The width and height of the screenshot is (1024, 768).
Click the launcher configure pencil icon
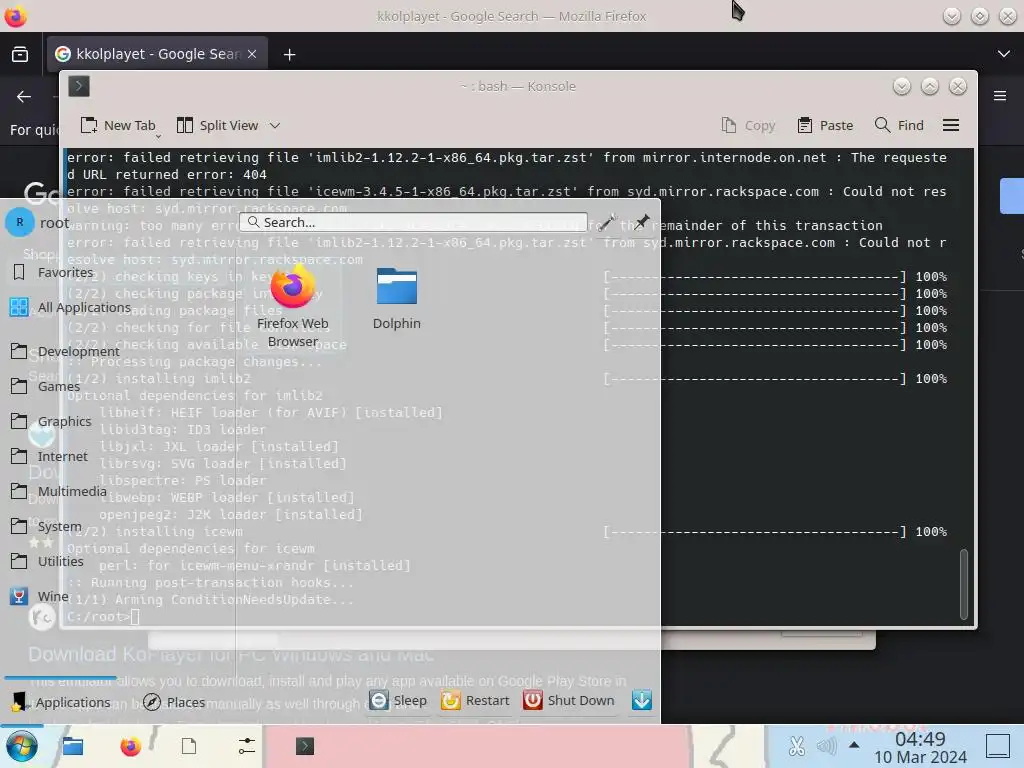click(x=607, y=222)
